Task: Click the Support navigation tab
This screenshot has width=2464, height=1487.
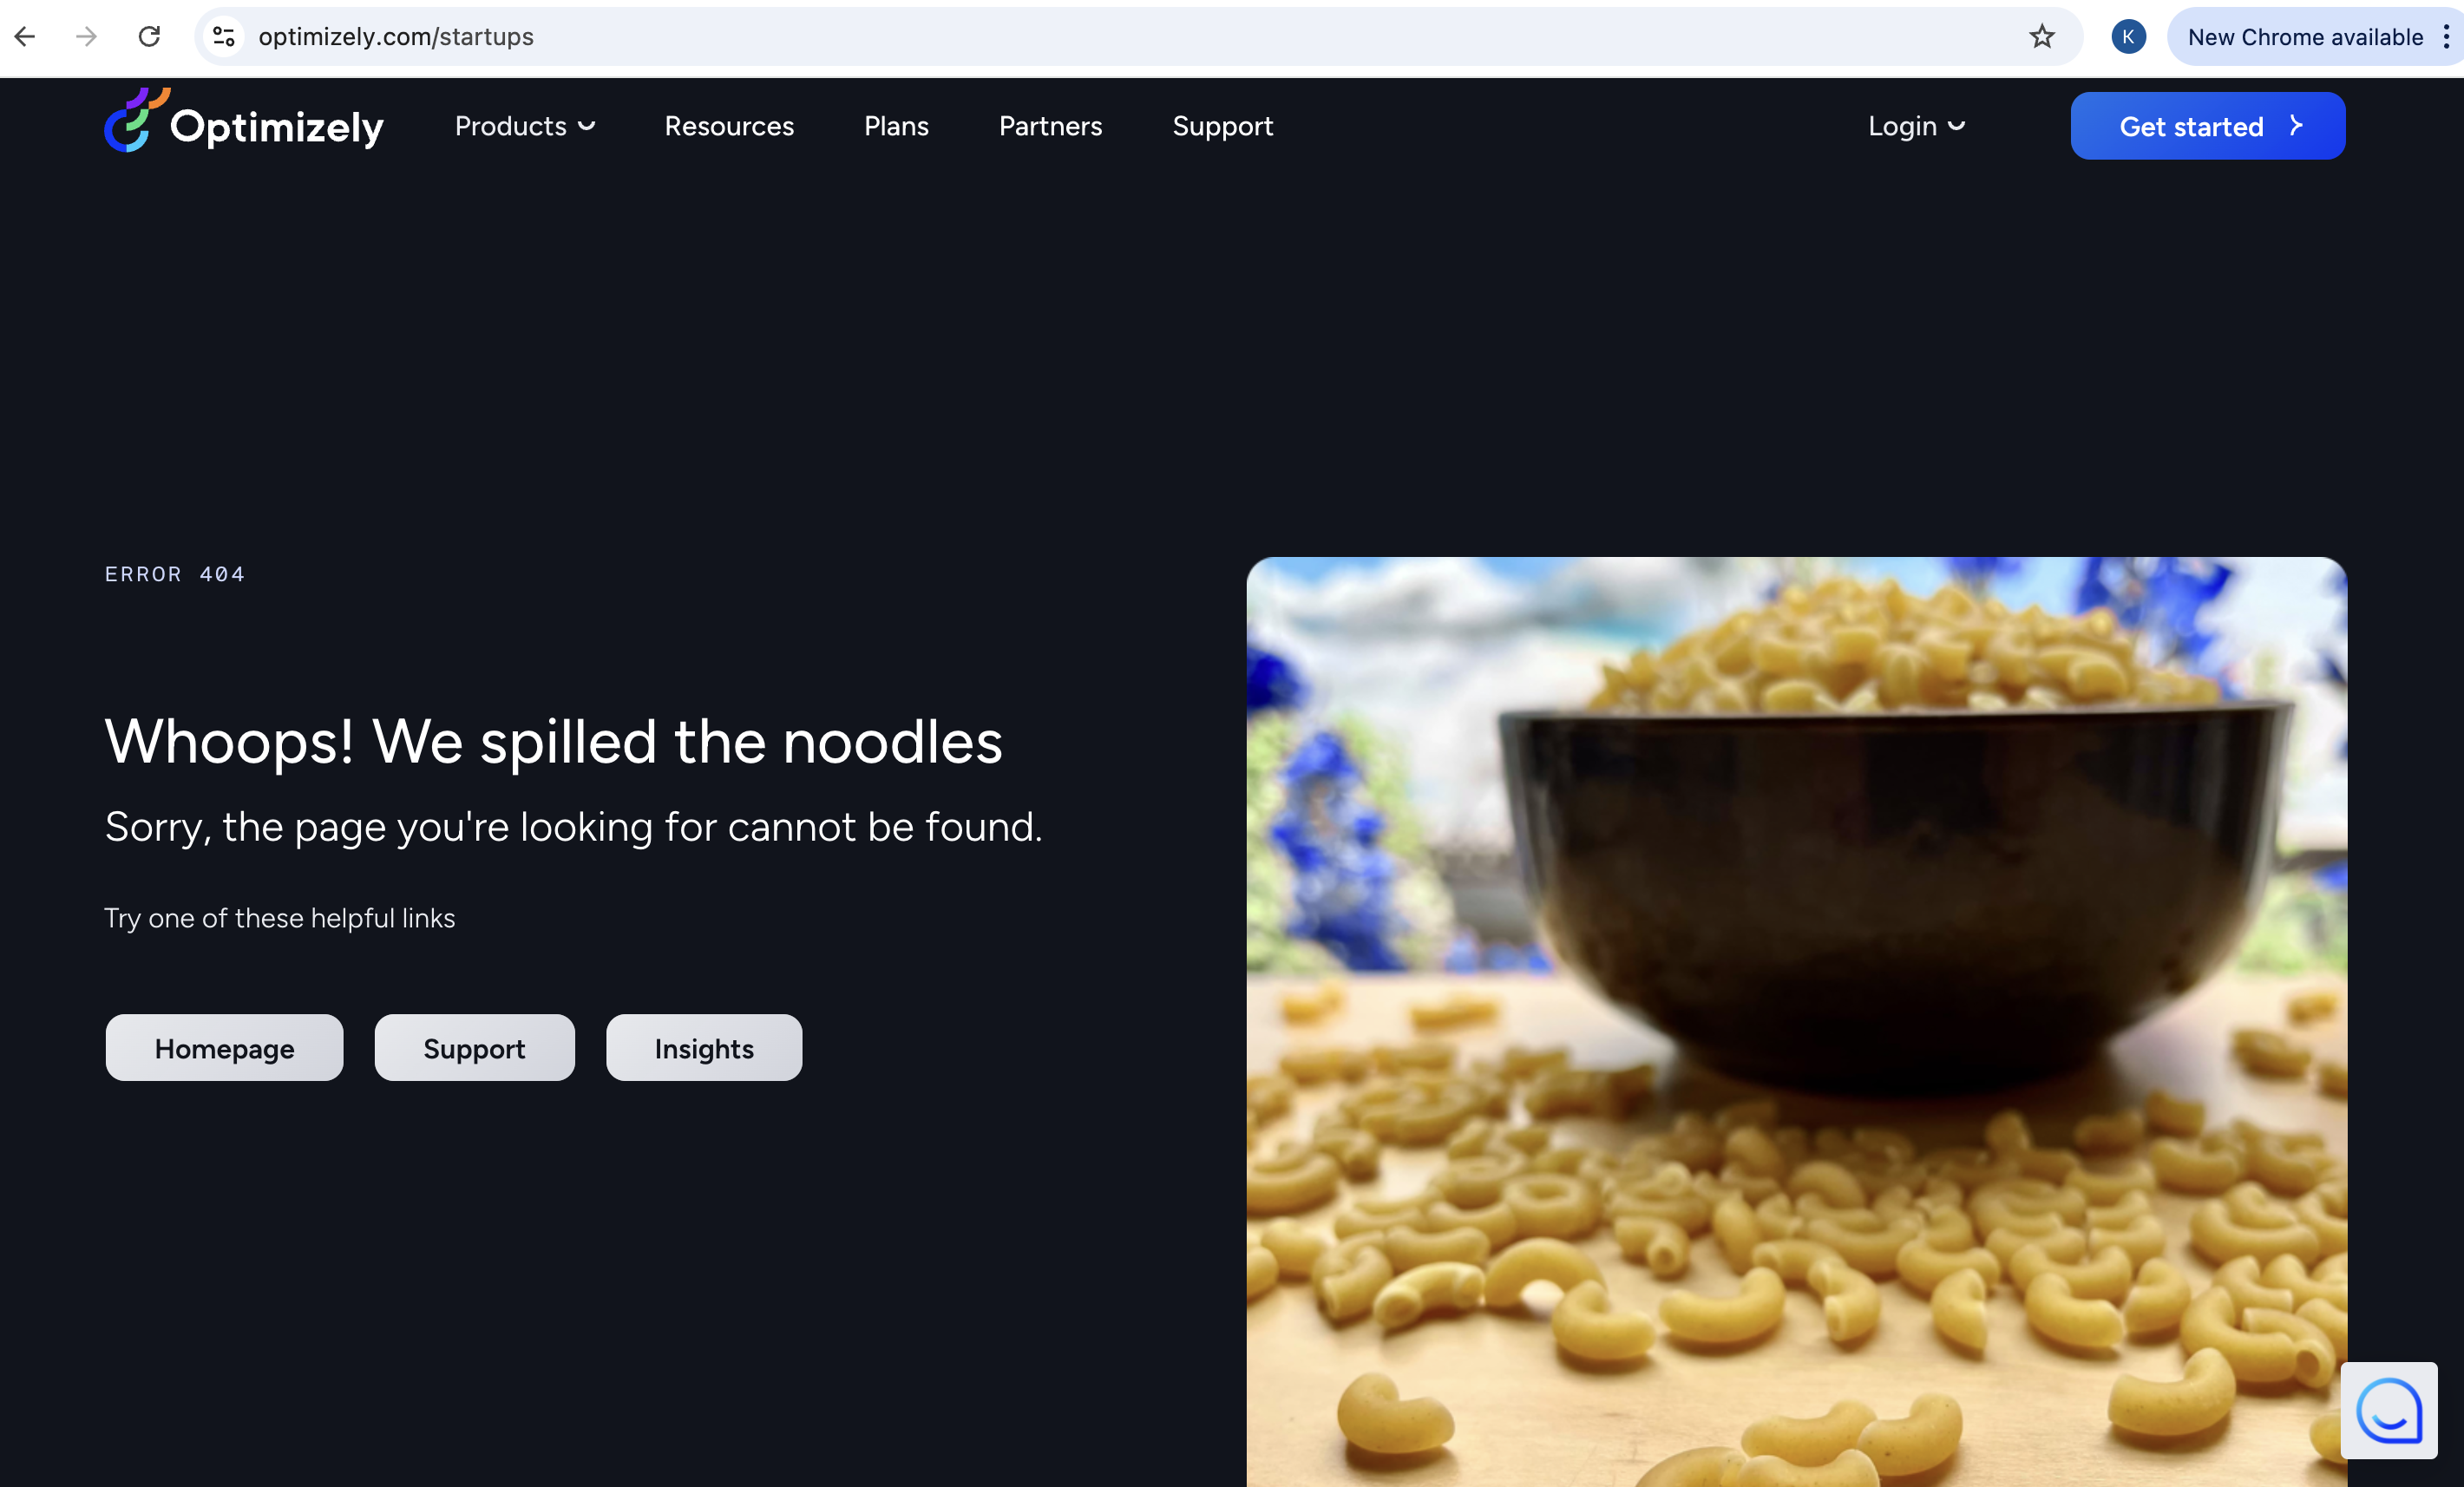Action: pyautogui.click(x=1223, y=125)
